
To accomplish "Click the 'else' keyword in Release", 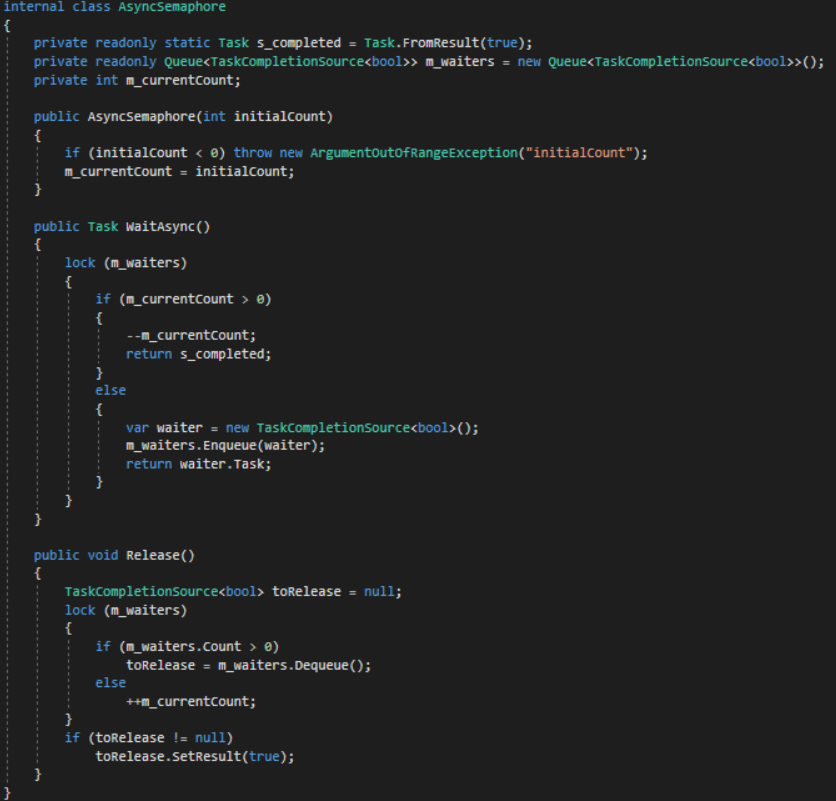I will click(110, 683).
